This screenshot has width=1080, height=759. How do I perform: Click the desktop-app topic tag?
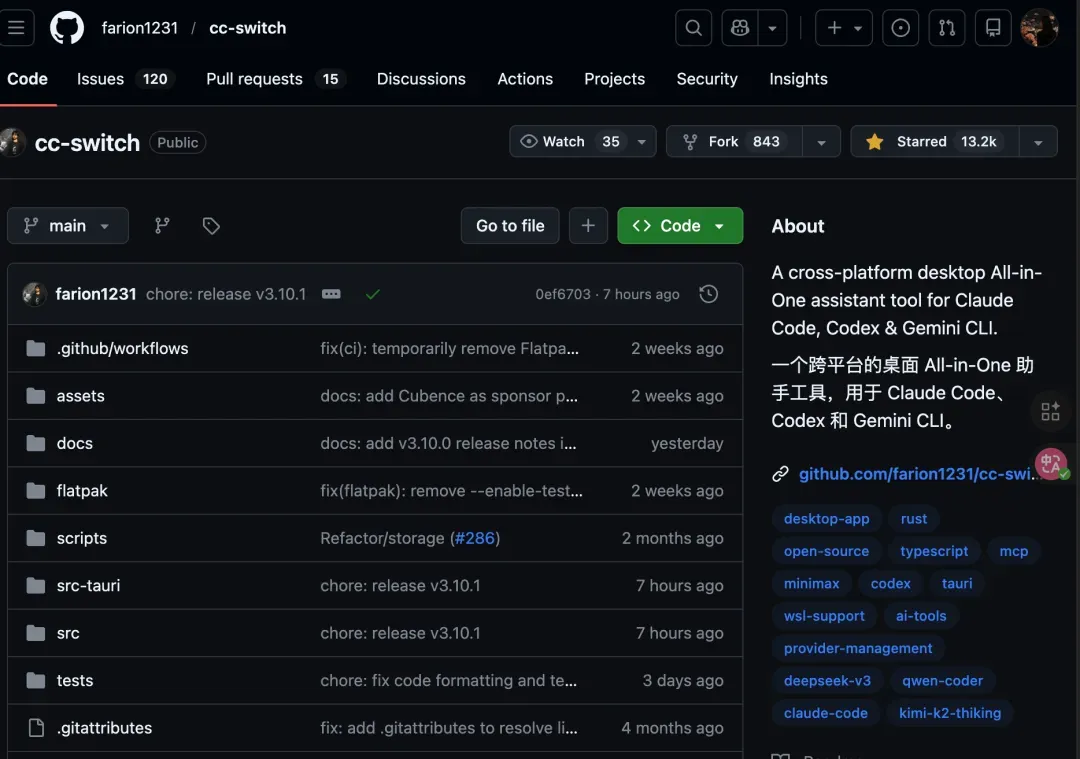(827, 519)
